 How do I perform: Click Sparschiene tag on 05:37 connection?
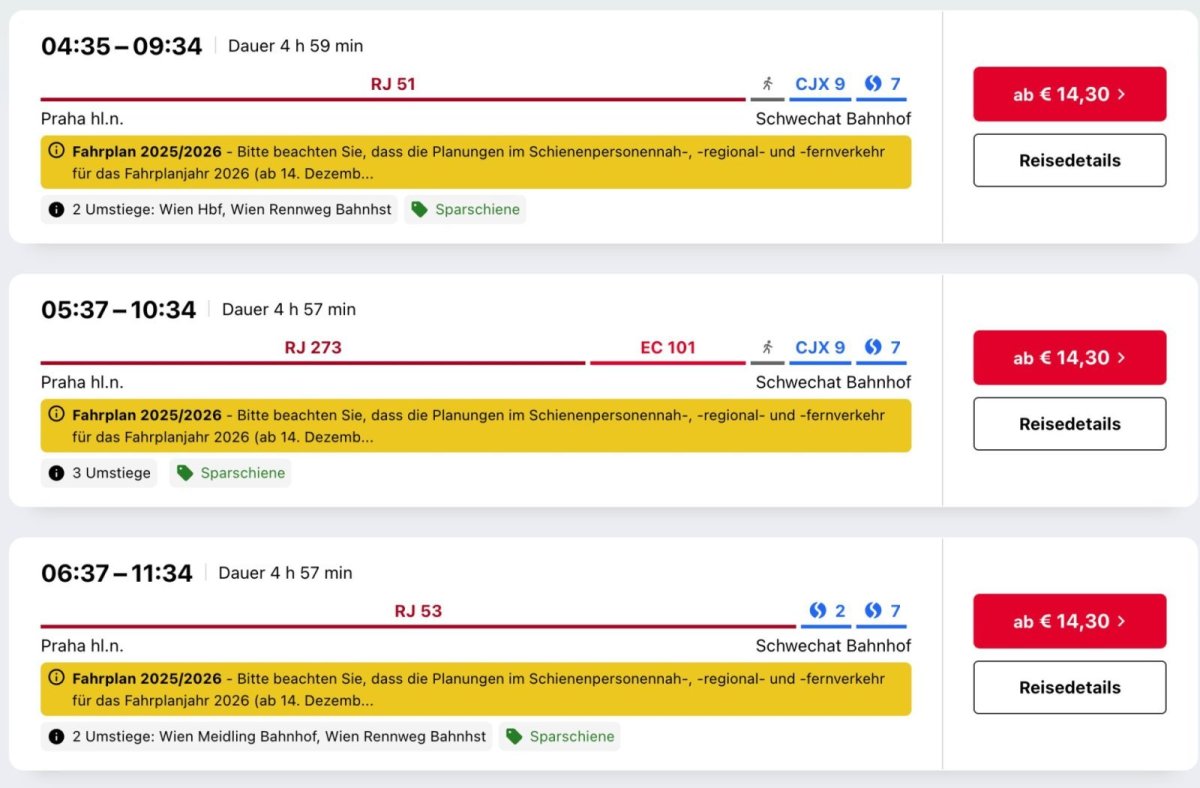(230, 473)
